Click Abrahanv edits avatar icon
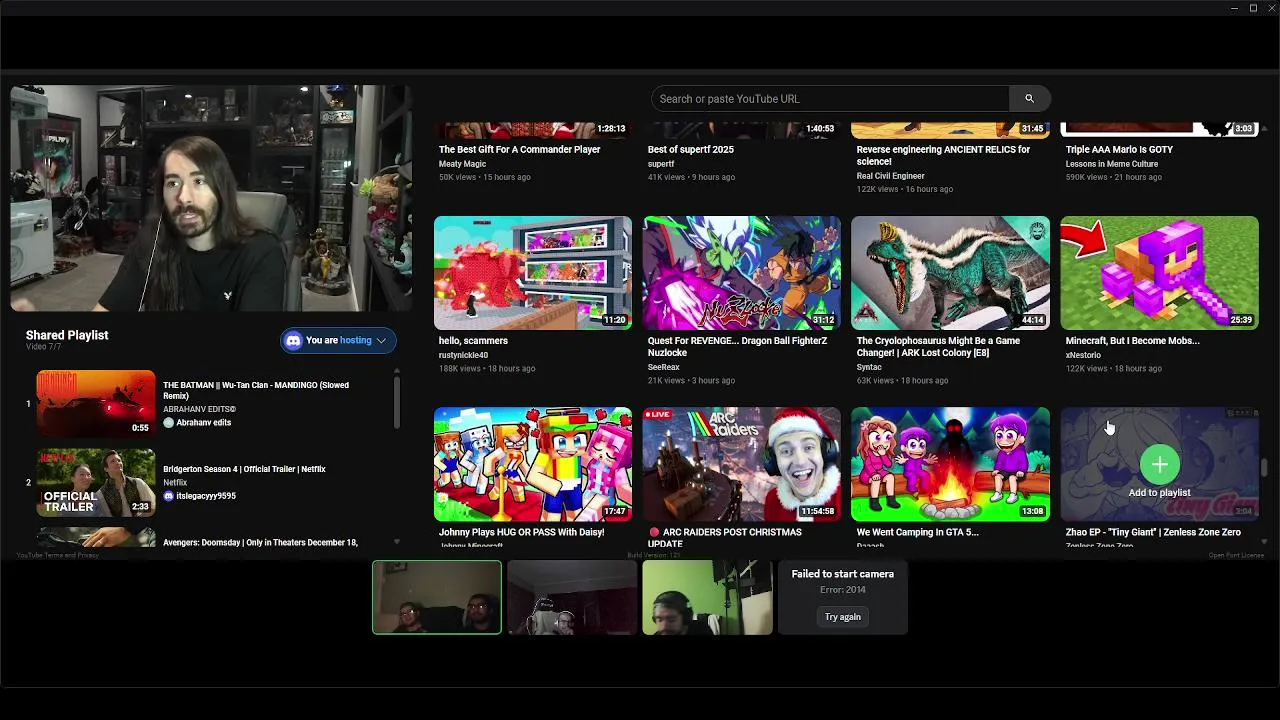This screenshot has height=720, width=1280. [168, 423]
